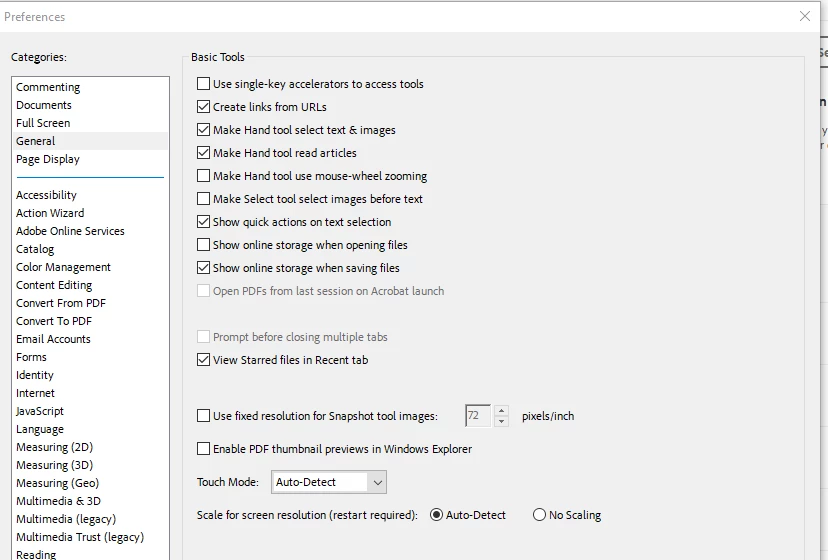
Task: Decrease the pixels/inch value with down arrow
Action: (501, 421)
